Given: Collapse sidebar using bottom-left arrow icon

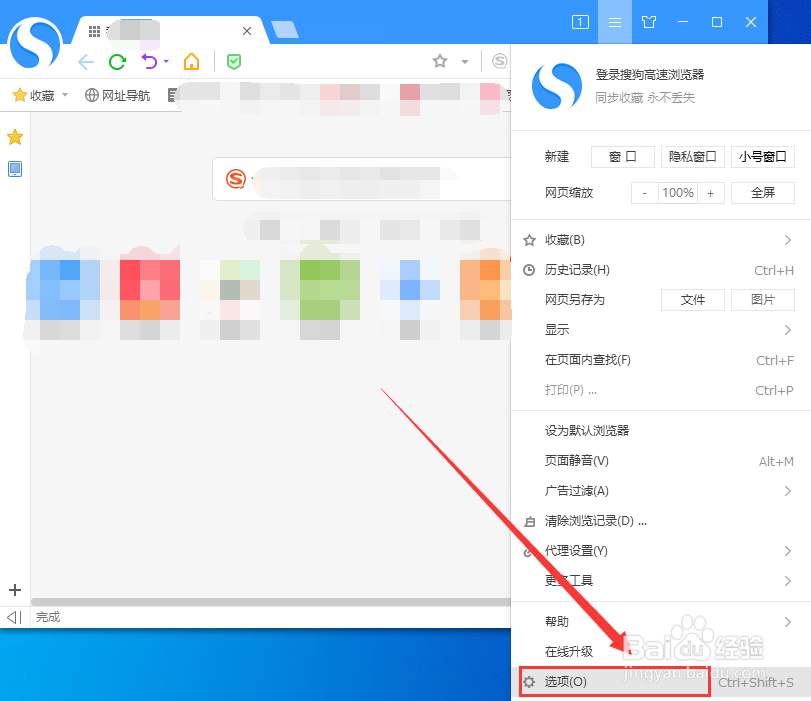Looking at the screenshot, I should 14,617.
